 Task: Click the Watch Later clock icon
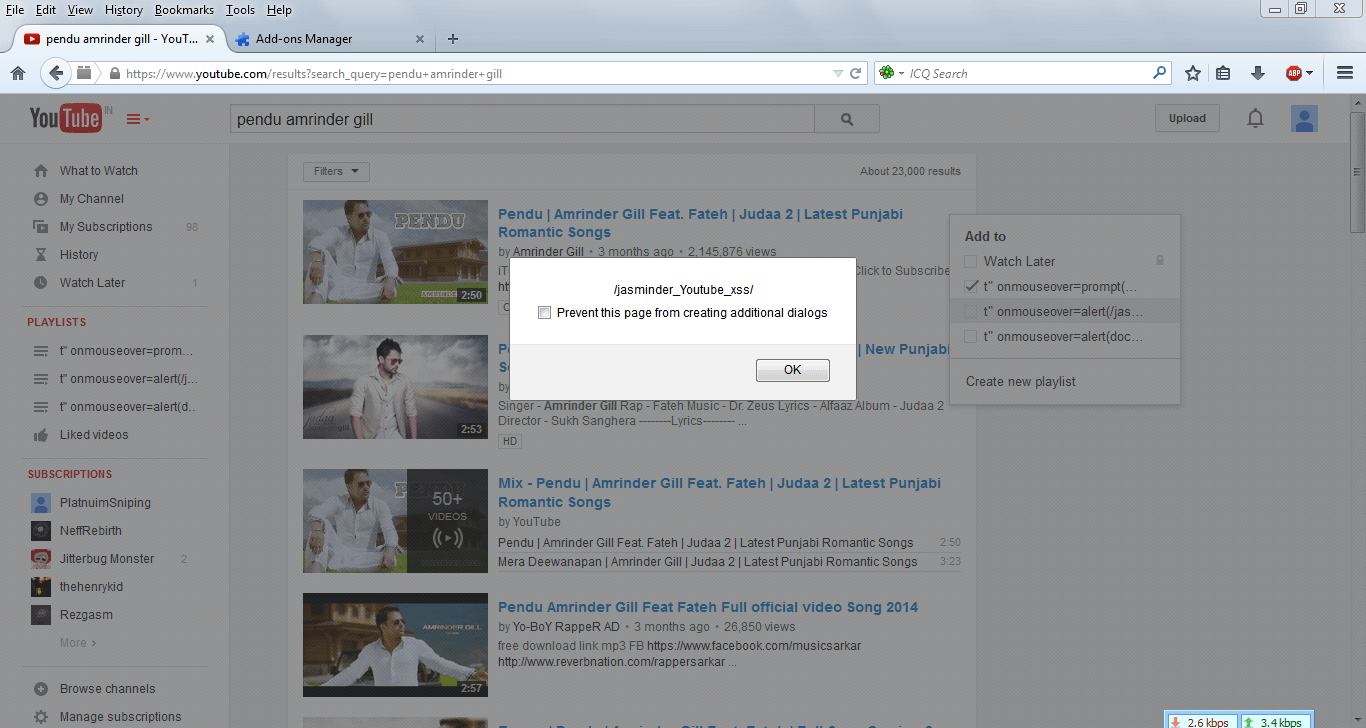pyautogui.click(x=40, y=283)
